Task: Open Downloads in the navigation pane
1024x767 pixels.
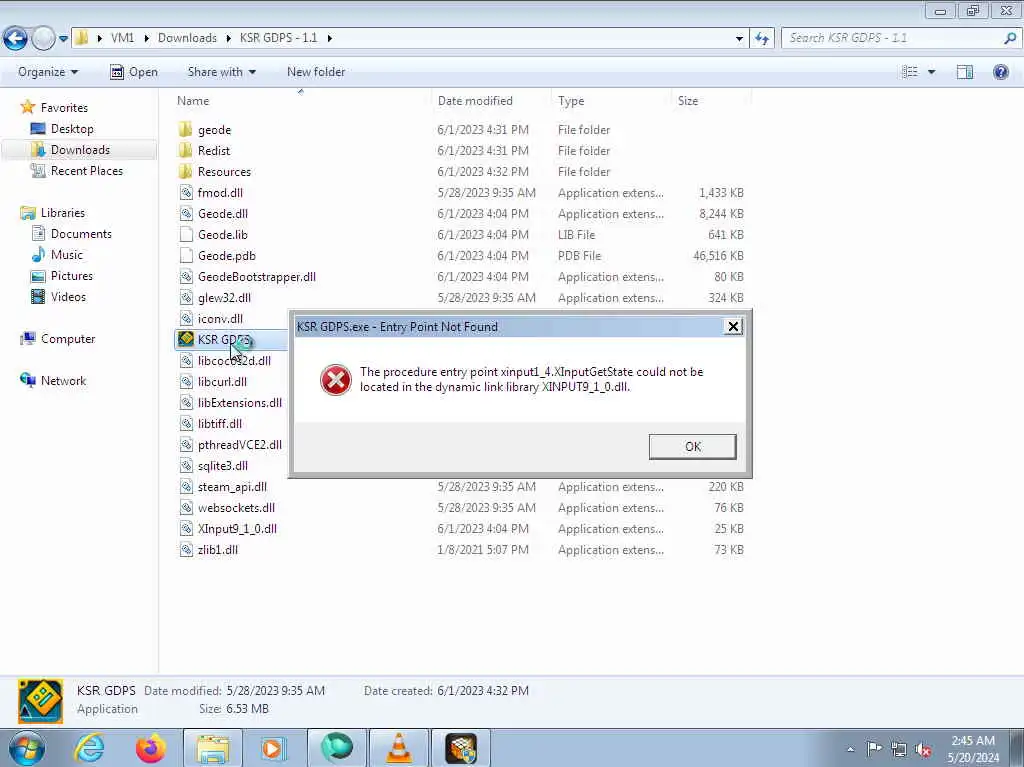Action: (x=80, y=150)
